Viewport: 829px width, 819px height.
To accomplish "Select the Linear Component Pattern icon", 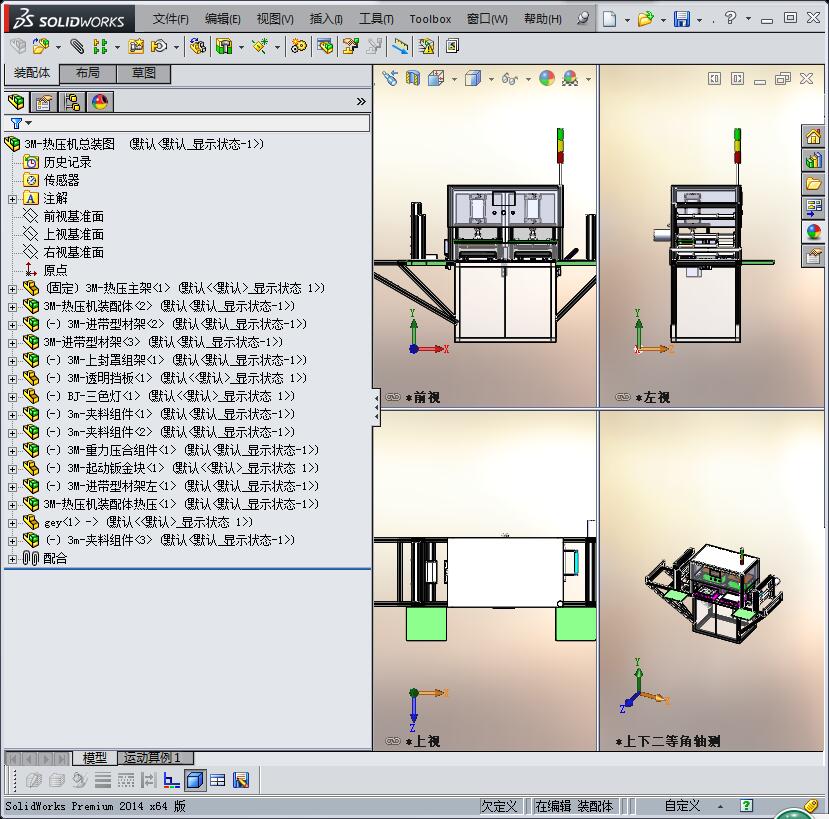I will pos(100,47).
